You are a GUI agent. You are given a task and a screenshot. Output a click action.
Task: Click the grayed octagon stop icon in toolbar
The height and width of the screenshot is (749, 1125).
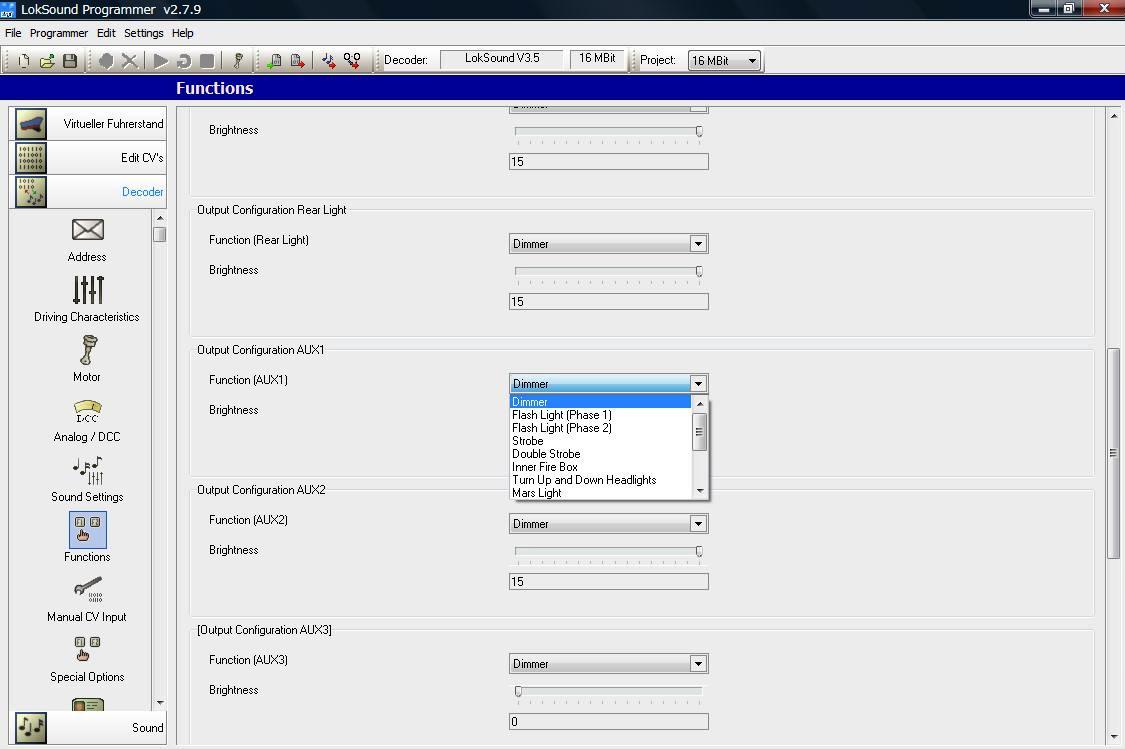coord(106,61)
